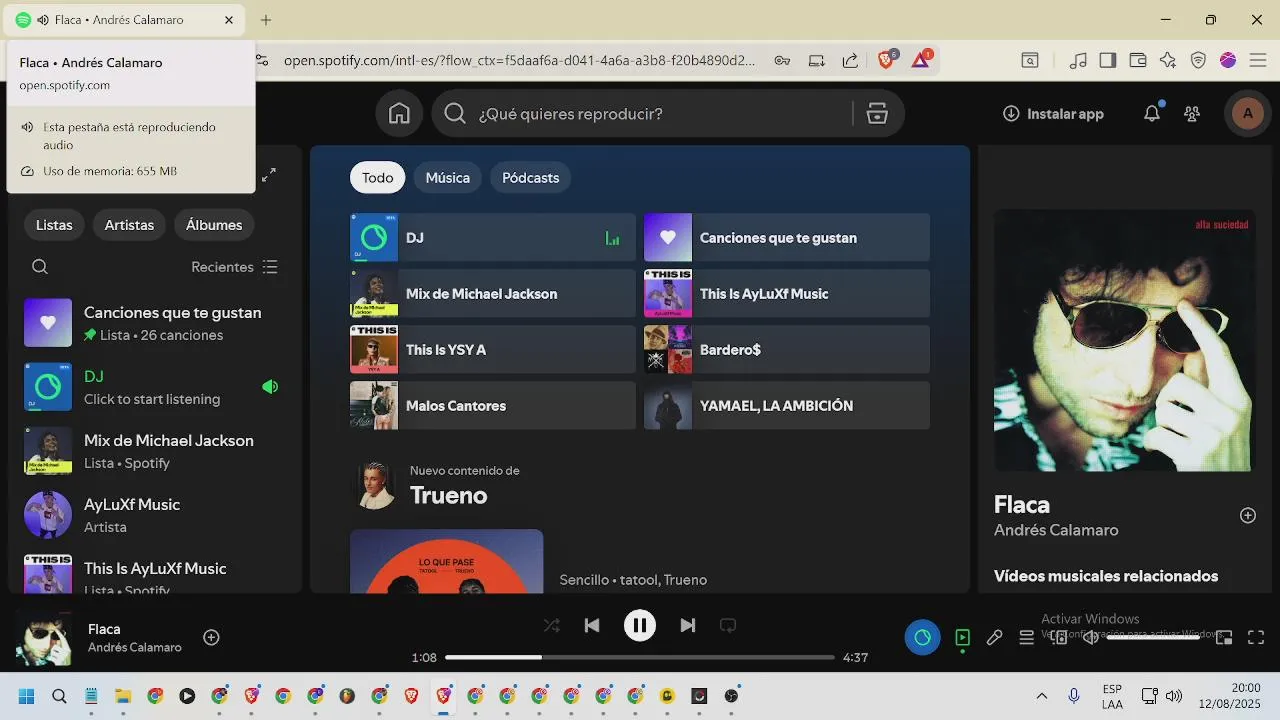Screen dimensions: 1280x720
Task: Open Mix de Michael Jackson grid tile
Action: 493,294
